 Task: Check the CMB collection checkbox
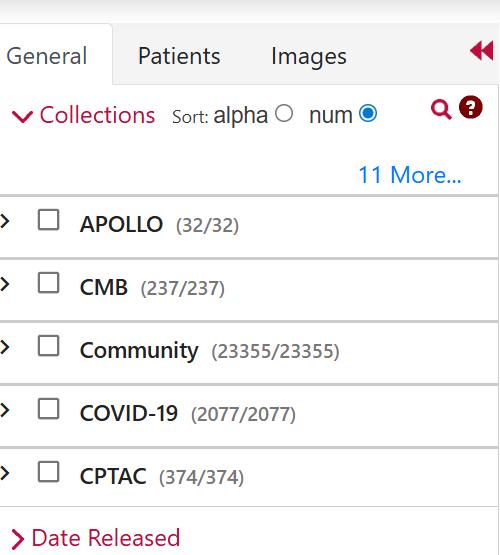coord(48,283)
